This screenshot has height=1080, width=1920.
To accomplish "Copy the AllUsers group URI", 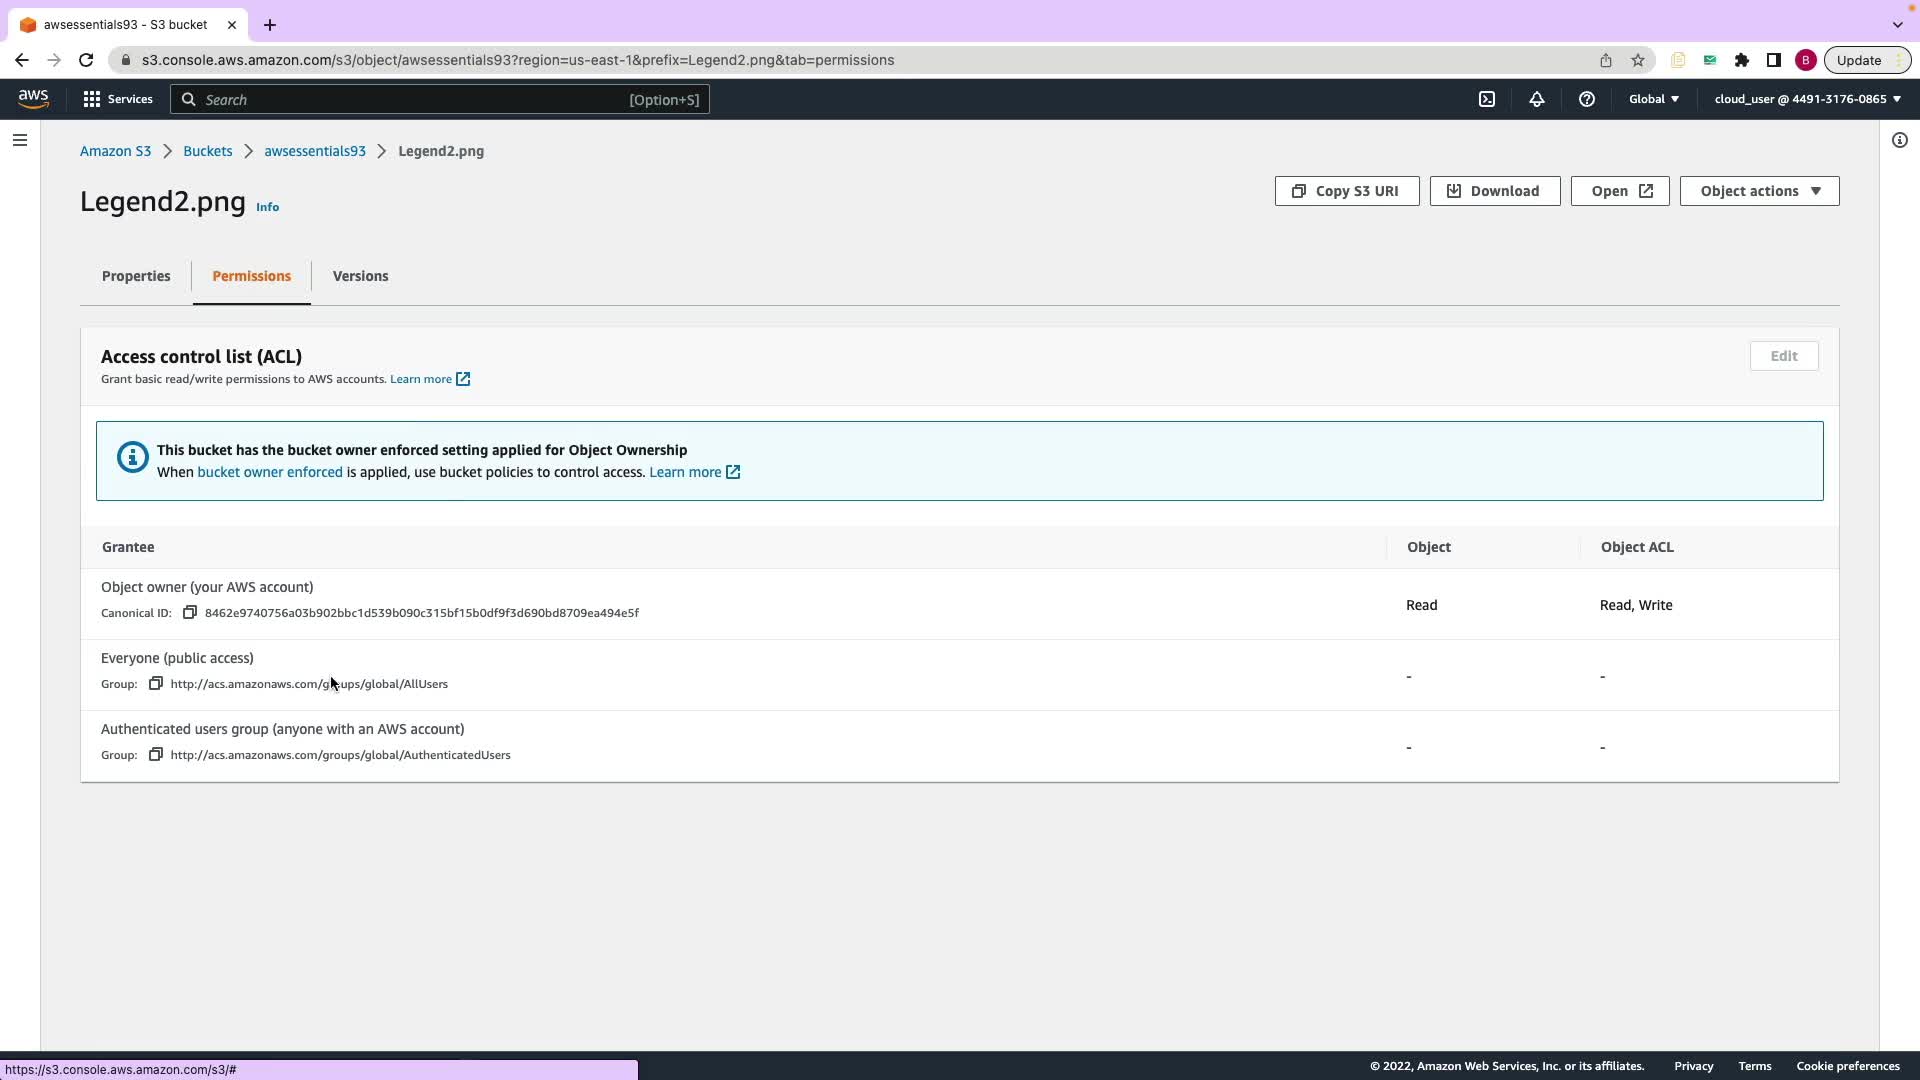I will pos(156,684).
